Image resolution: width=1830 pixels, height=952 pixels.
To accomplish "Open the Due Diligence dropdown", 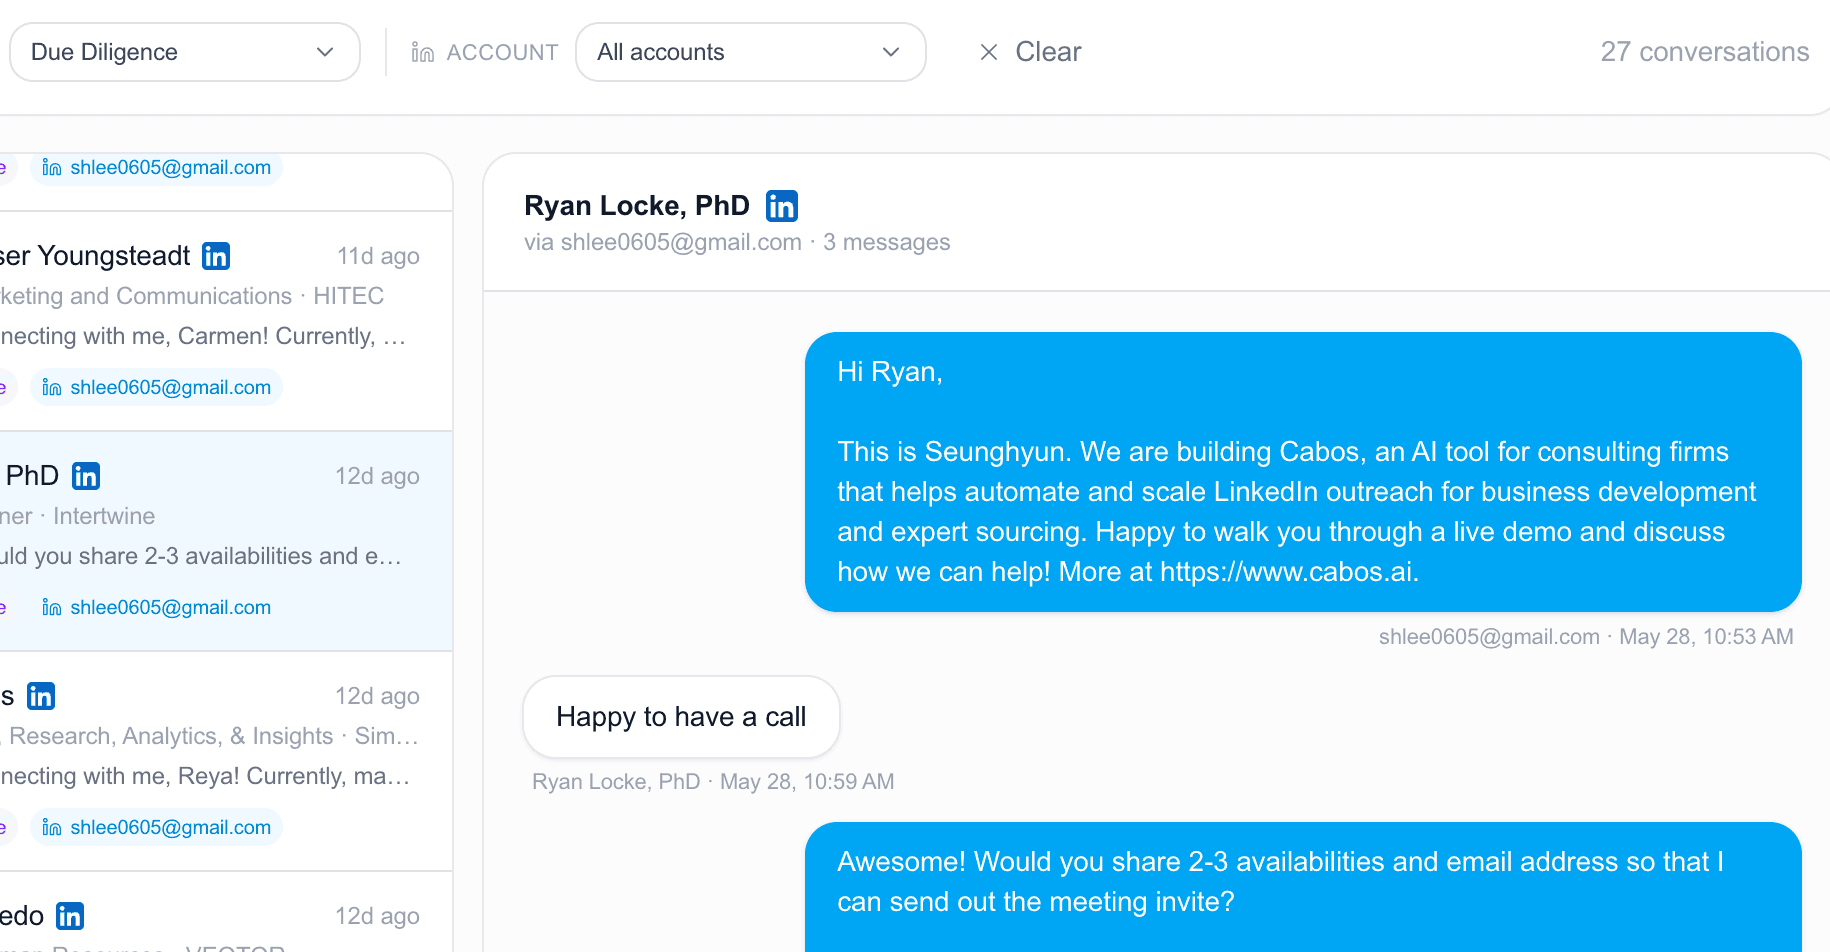I will pos(185,52).
